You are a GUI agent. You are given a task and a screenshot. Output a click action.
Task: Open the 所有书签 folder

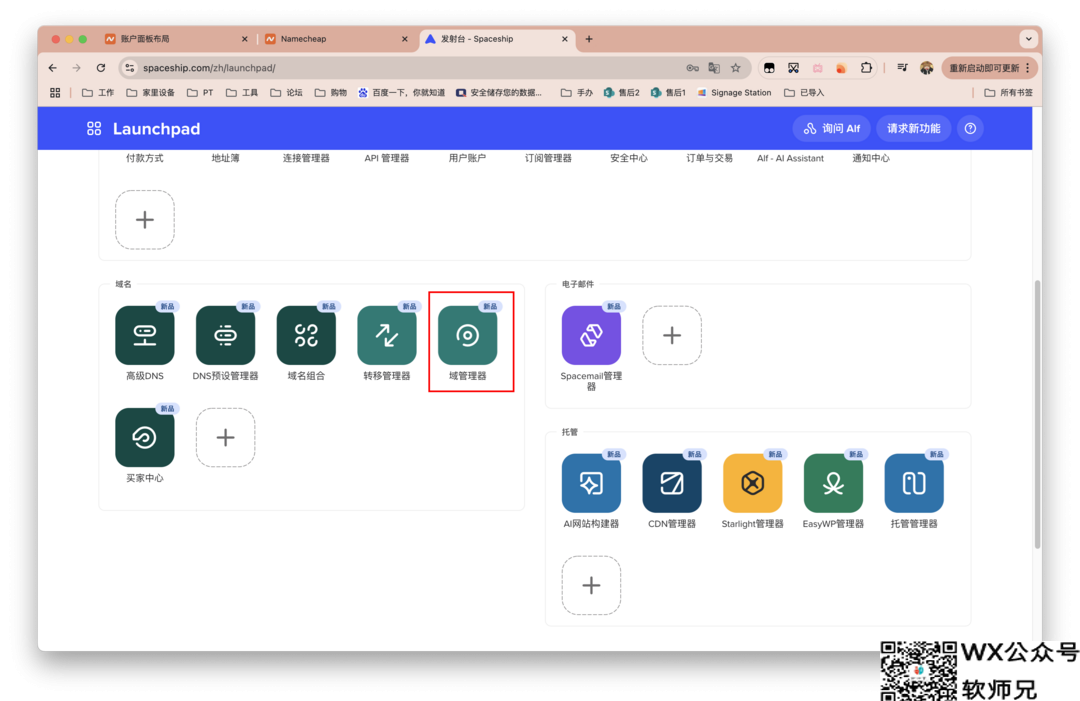pyautogui.click(x=1008, y=93)
